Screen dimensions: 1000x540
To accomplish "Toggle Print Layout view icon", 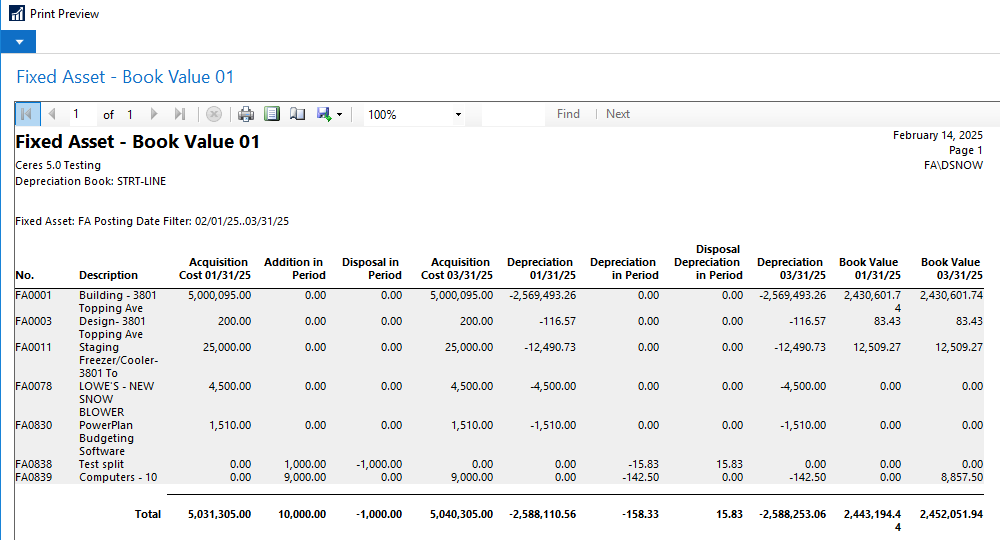I will (x=271, y=114).
